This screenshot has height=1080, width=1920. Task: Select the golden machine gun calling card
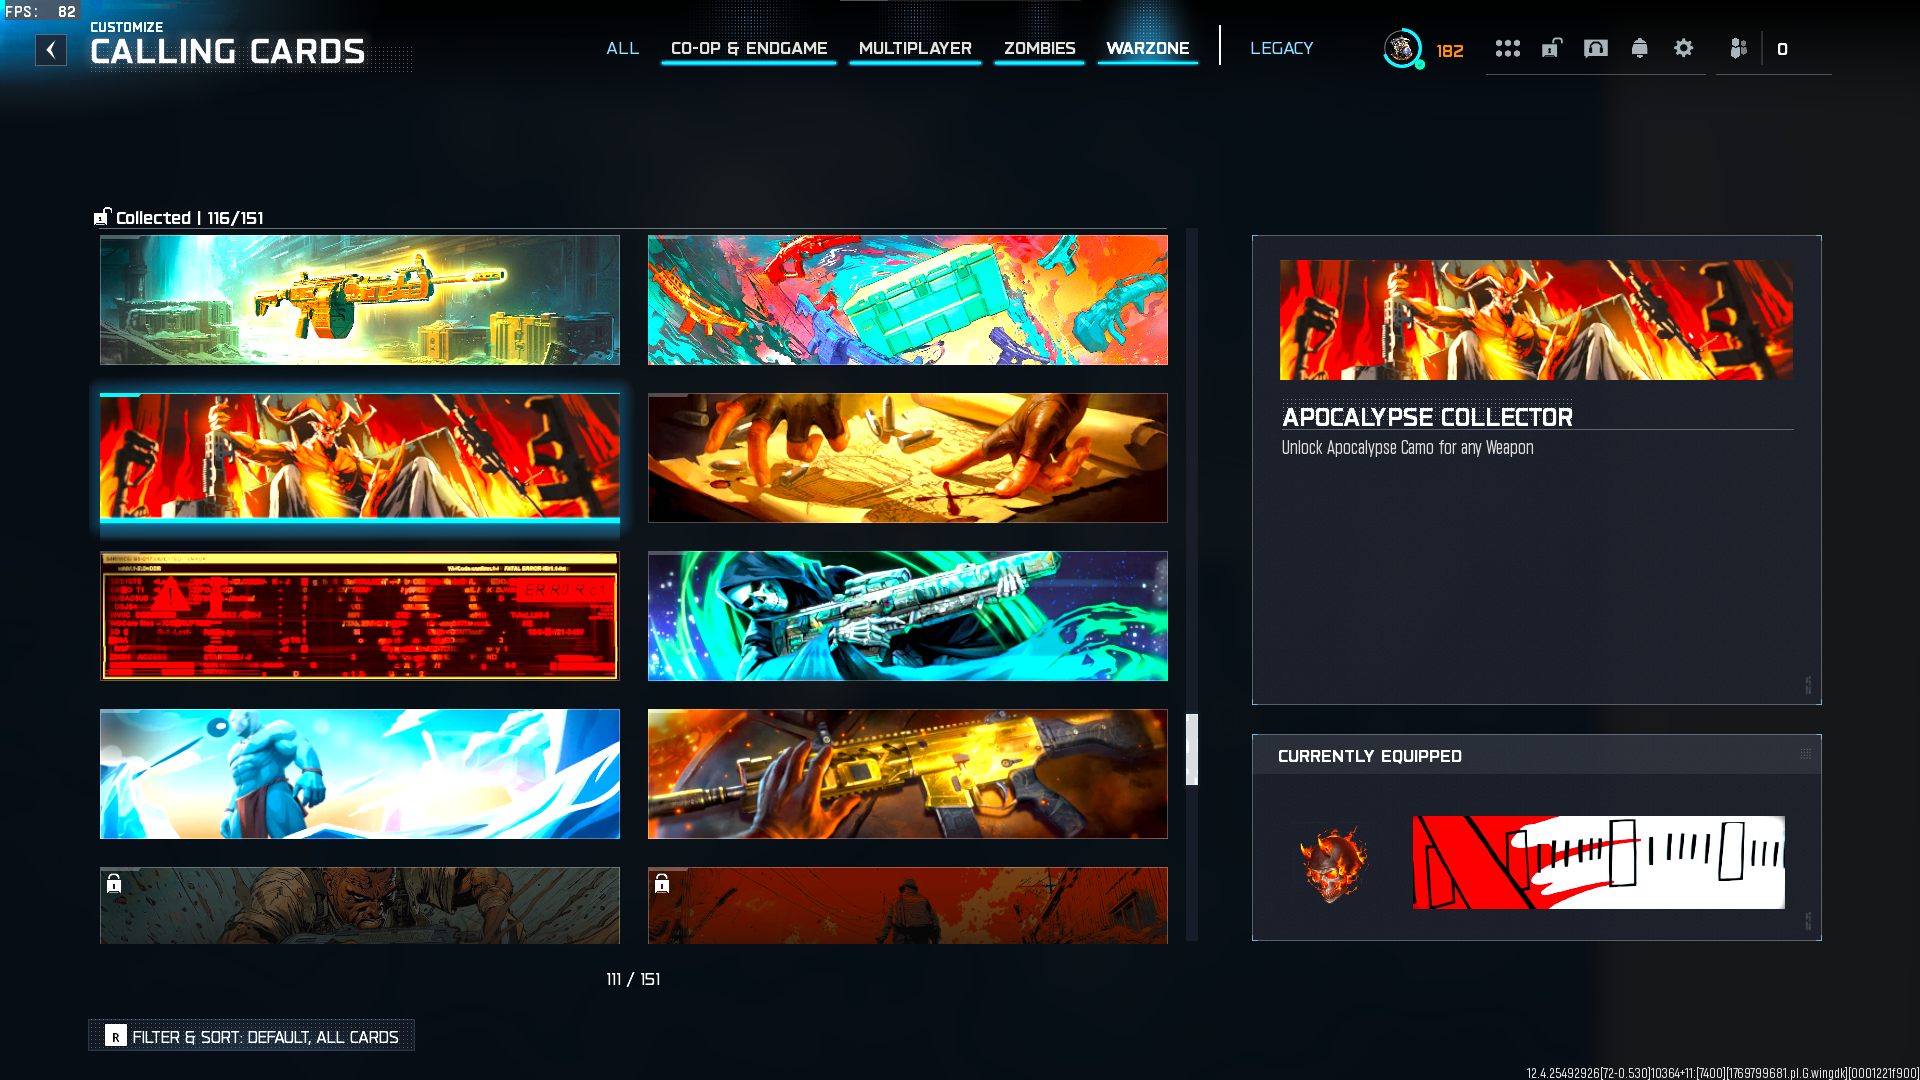click(360, 300)
